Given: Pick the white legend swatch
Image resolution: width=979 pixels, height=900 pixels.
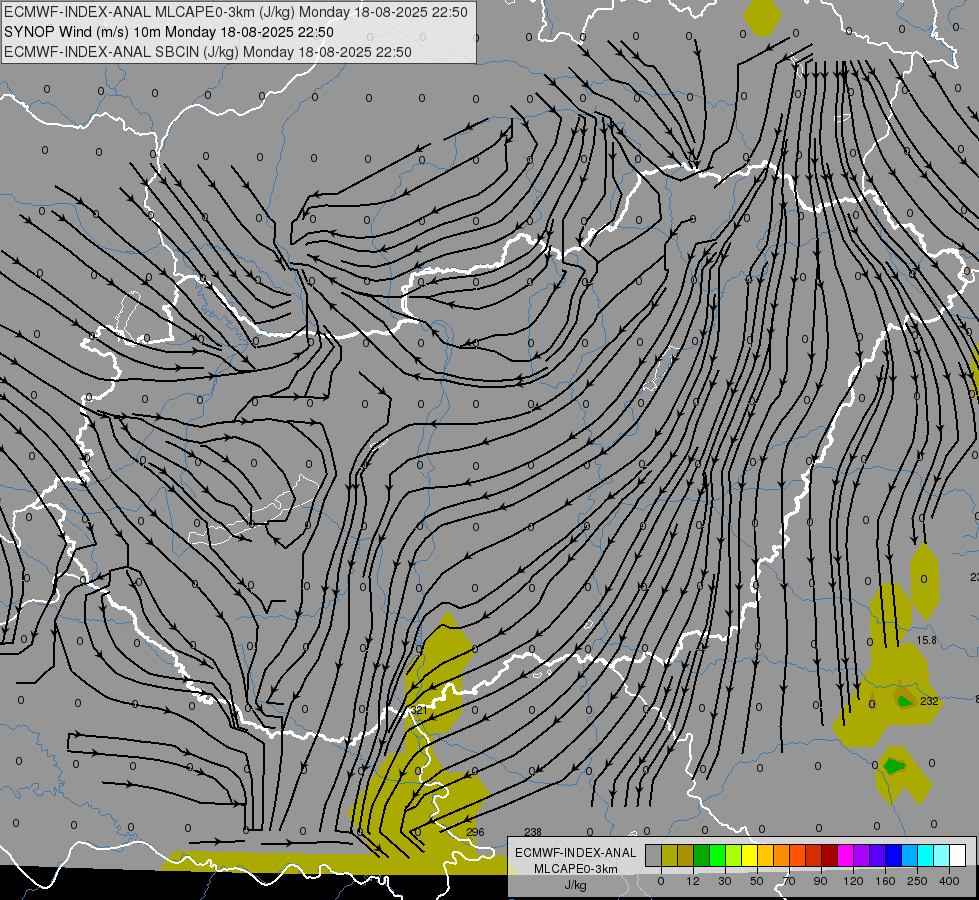Looking at the screenshot, I should tap(958, 855).
